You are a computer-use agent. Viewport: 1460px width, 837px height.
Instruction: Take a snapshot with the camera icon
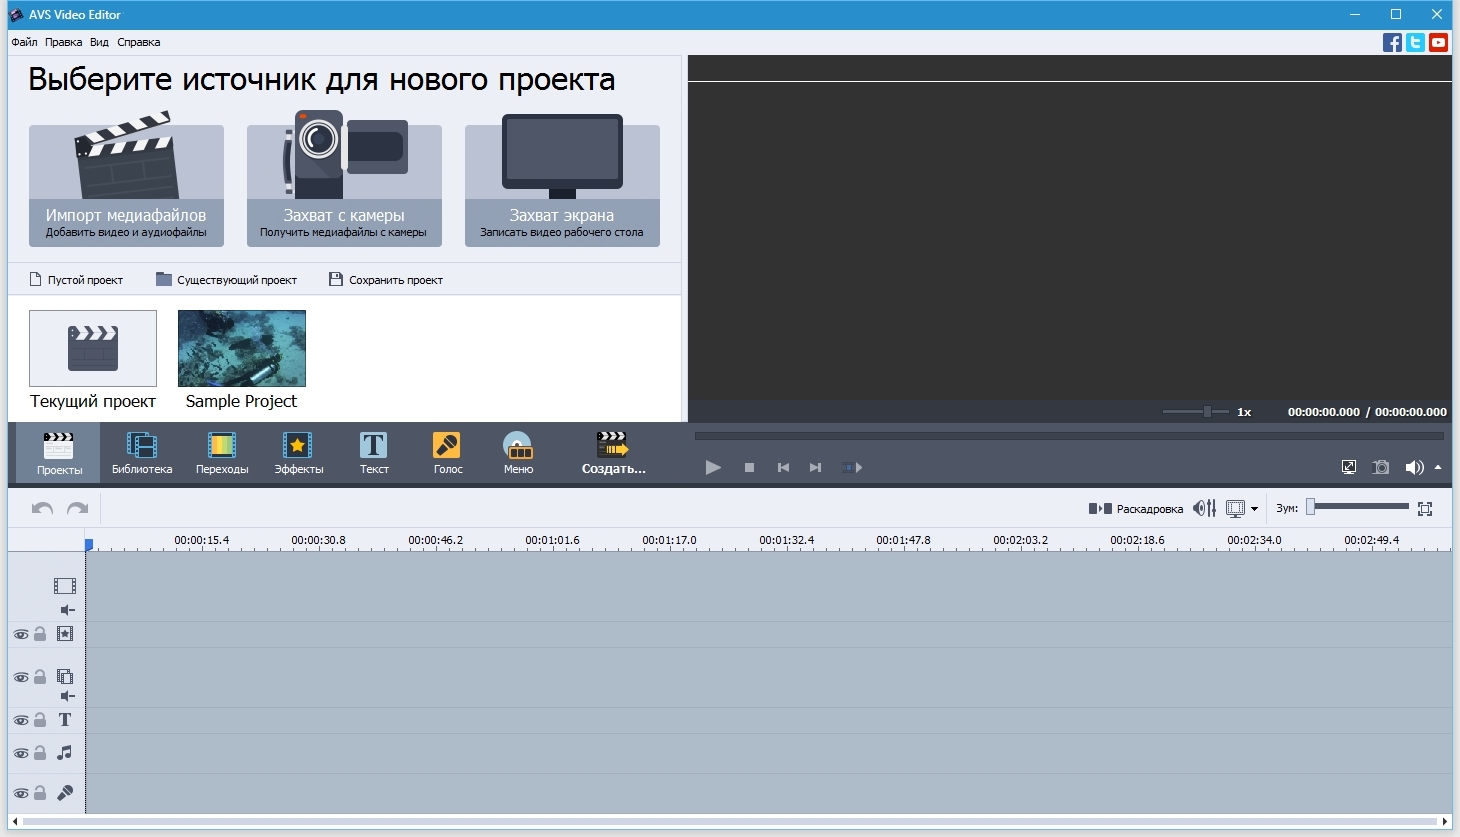(1381, 467)
